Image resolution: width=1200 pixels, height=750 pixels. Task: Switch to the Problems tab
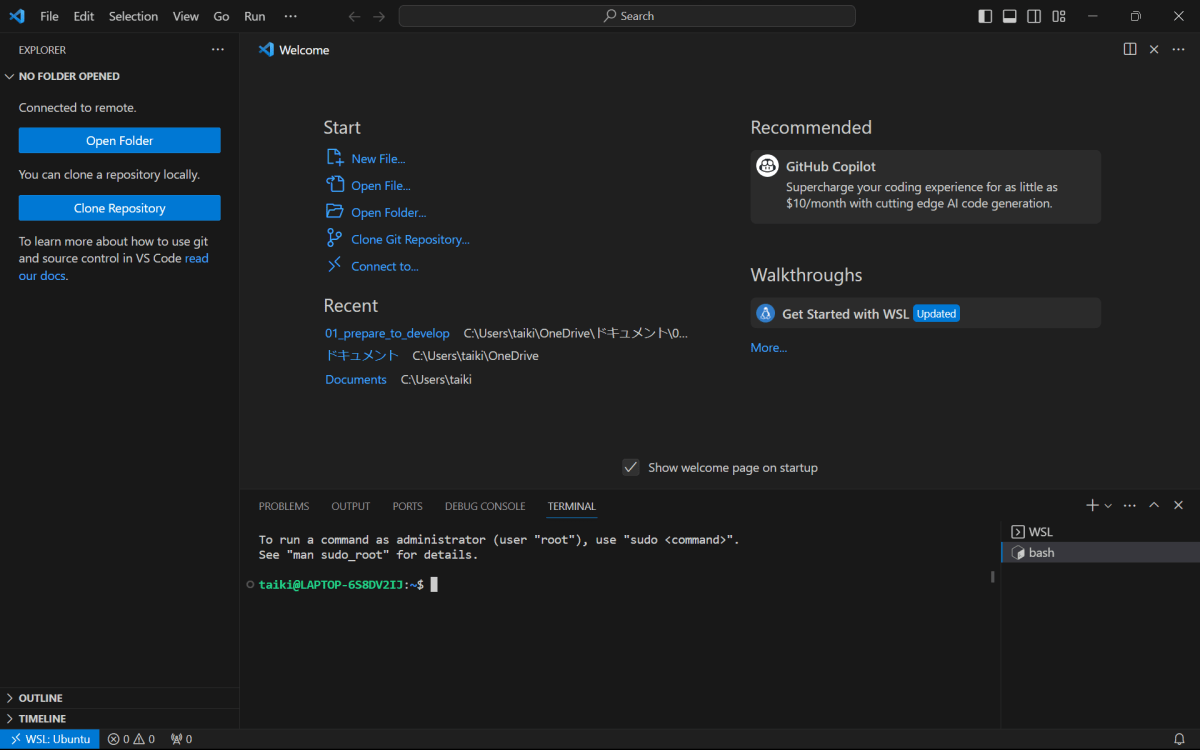coord(284,506)
